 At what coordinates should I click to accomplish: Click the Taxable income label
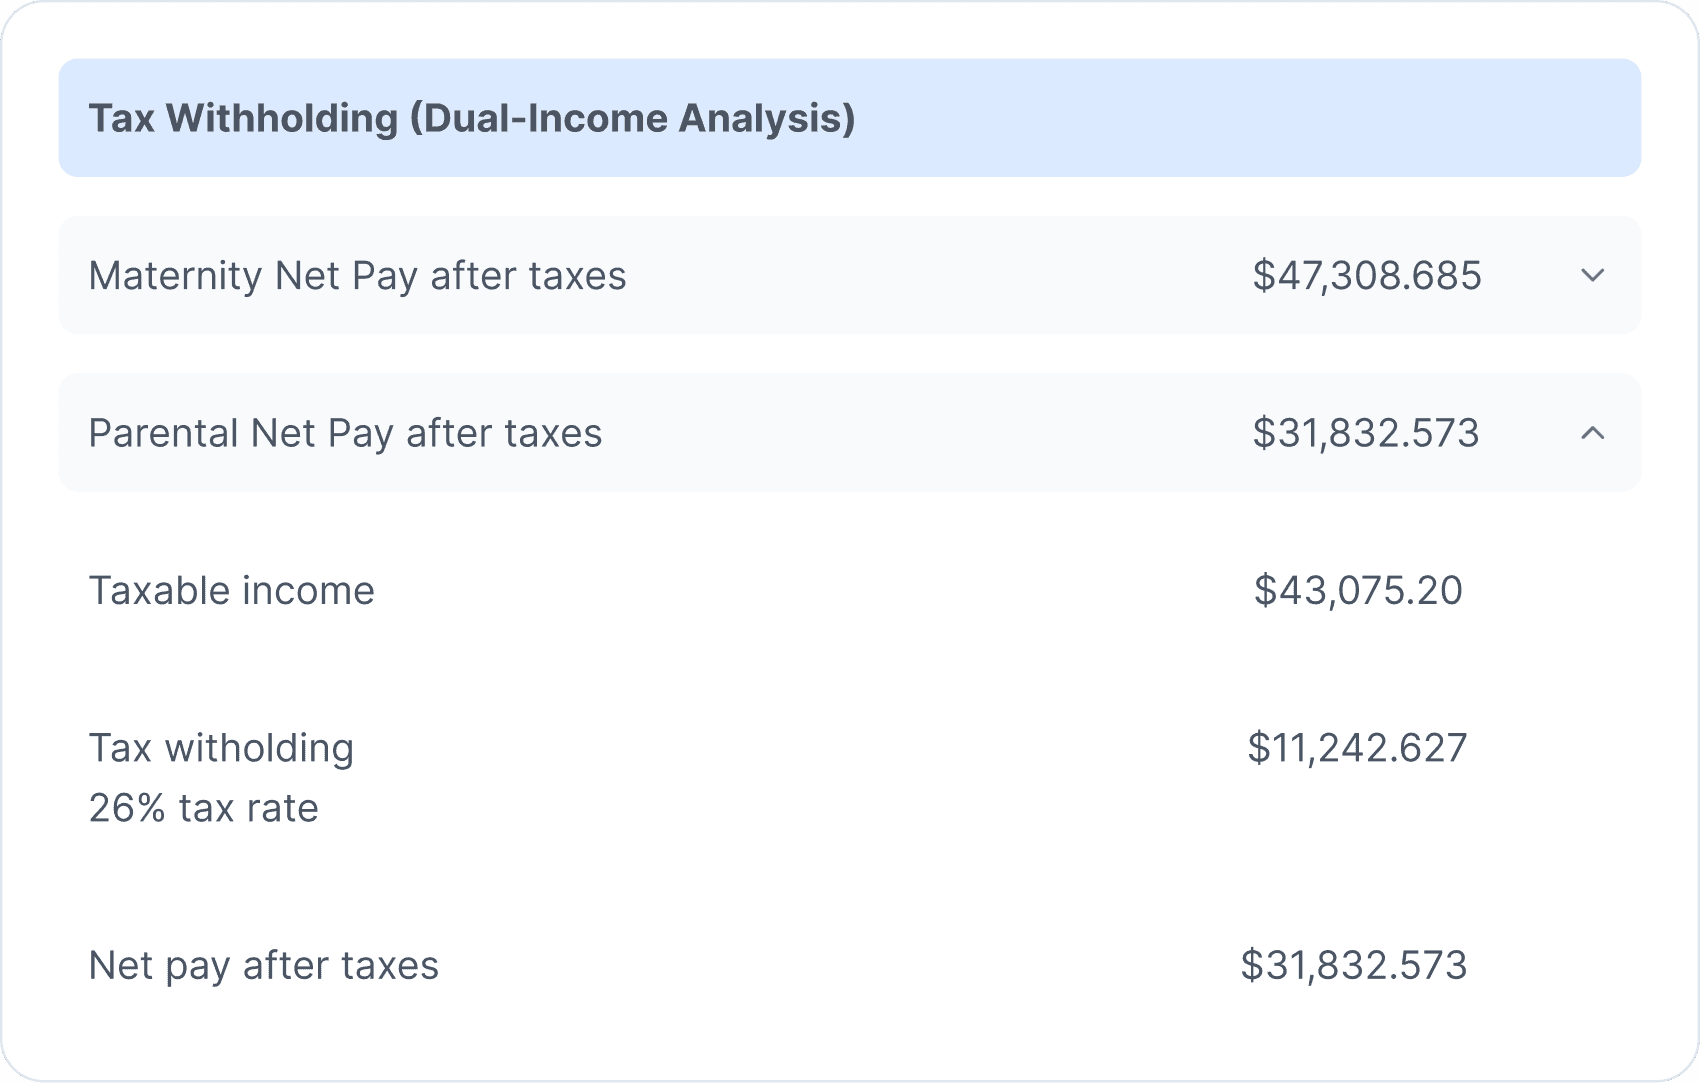pos(231,590)
